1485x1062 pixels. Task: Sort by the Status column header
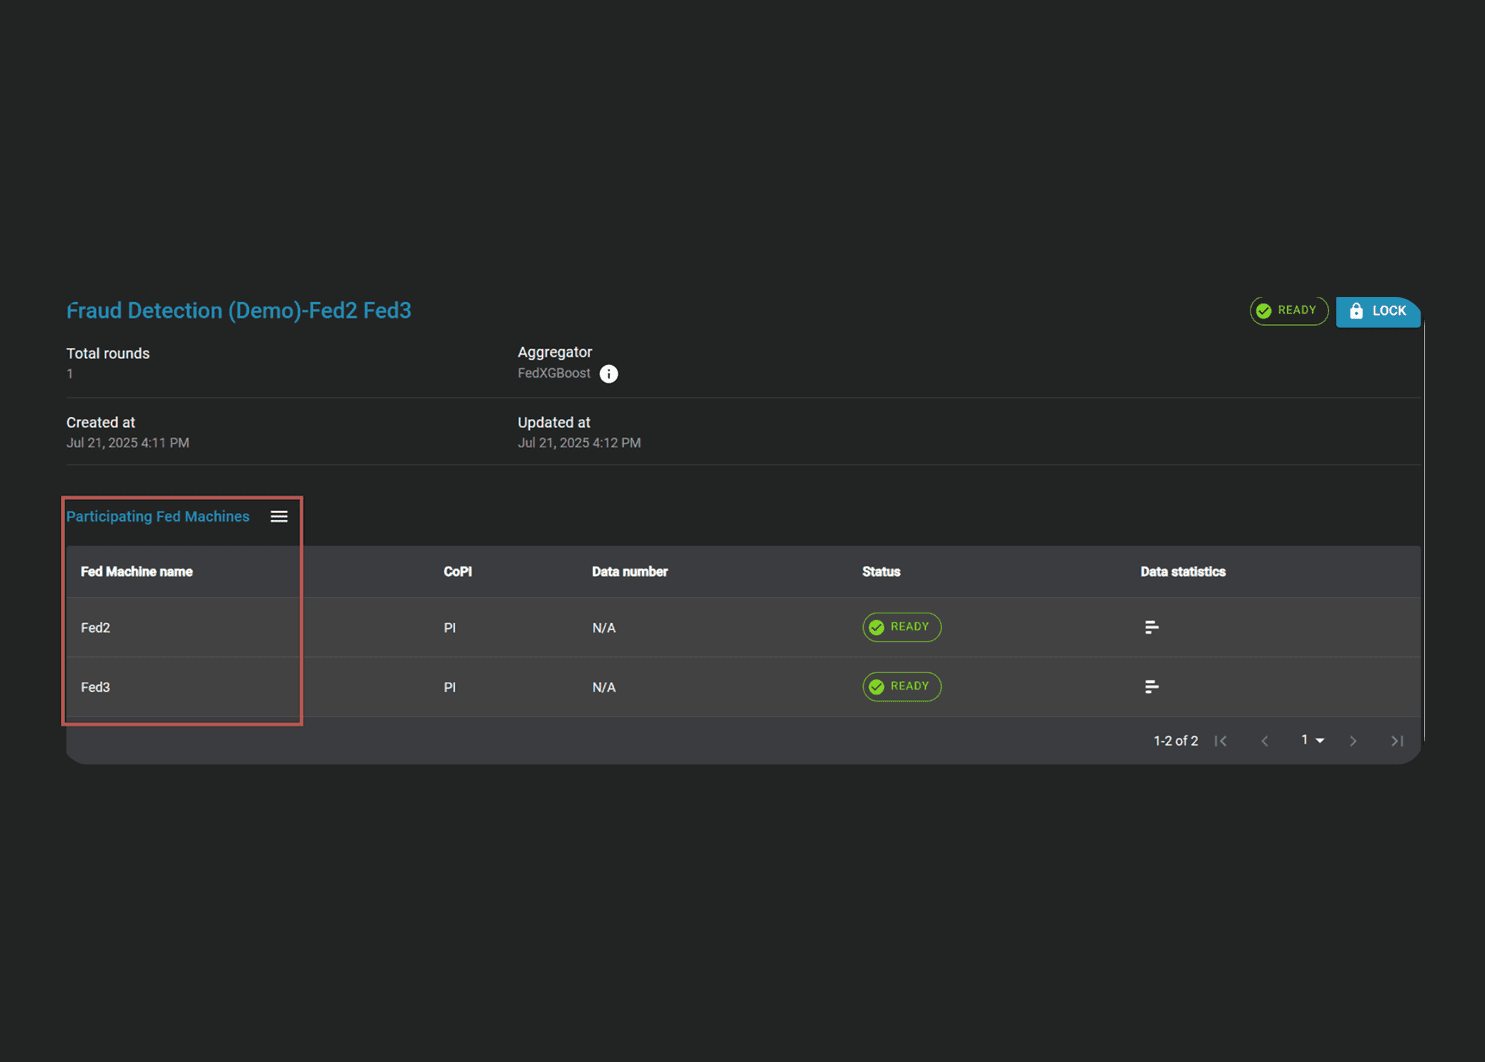point(881,572)
